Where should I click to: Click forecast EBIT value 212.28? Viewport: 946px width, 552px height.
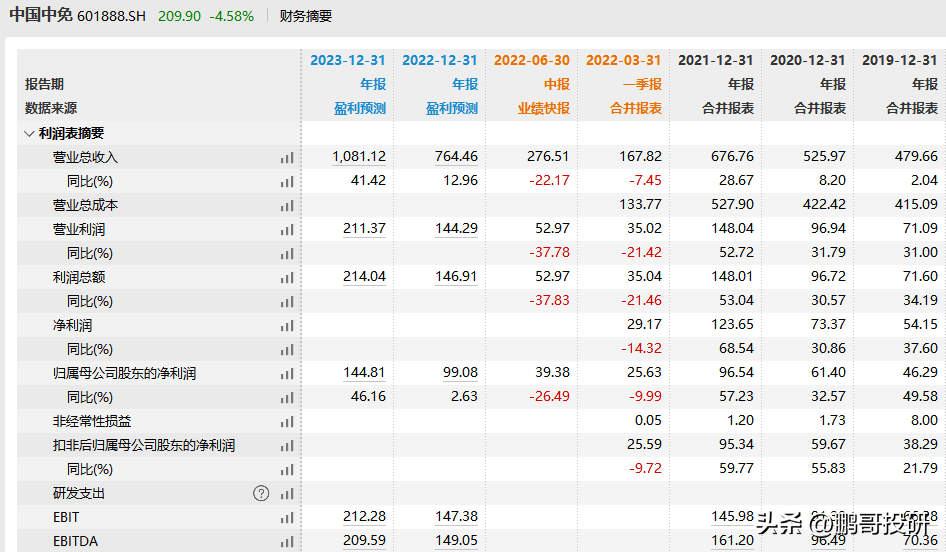coord(364,517)
